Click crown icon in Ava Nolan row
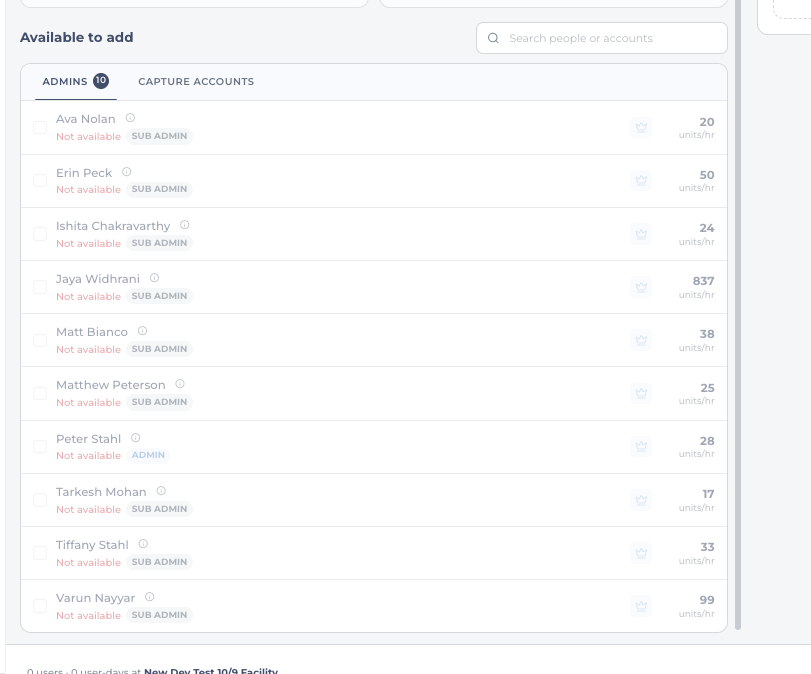This screenshot has height=674, width=811. pos(641,127)
